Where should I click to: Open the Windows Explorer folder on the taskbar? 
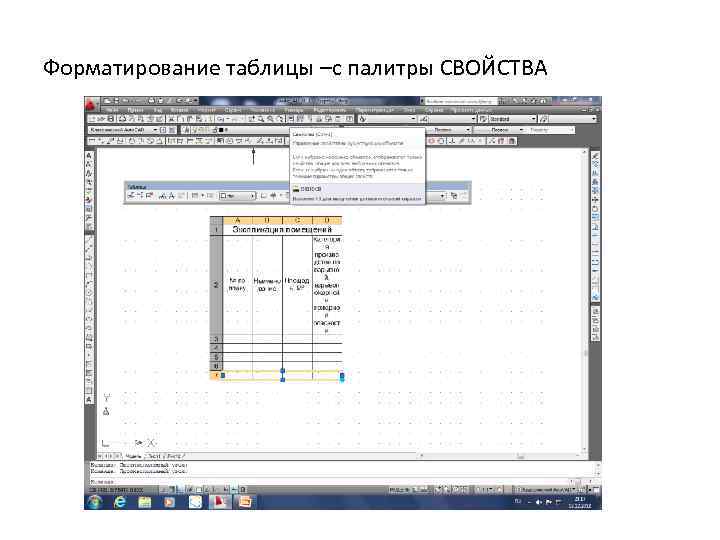tap(145, 502)
